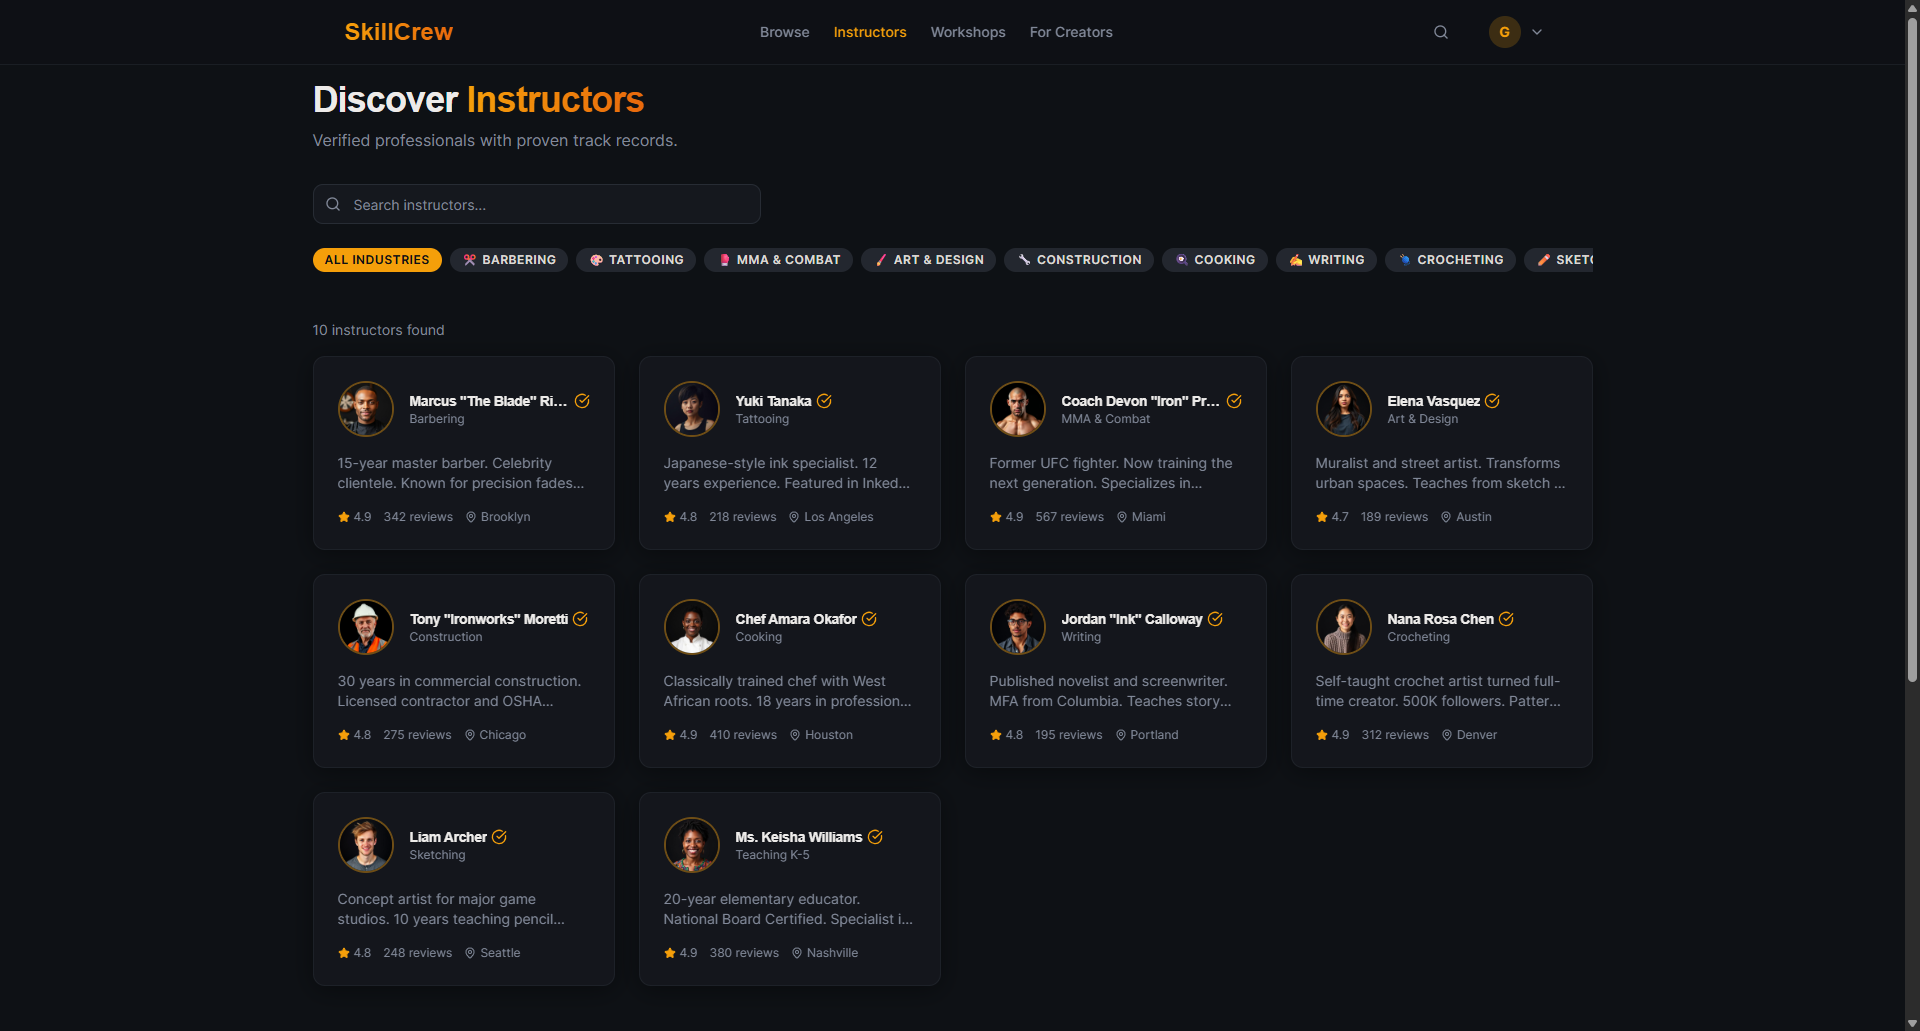The height and width of the screenshot is (1031, 1920).
Task: Select the All Industries filter
Action: point(377,260)
